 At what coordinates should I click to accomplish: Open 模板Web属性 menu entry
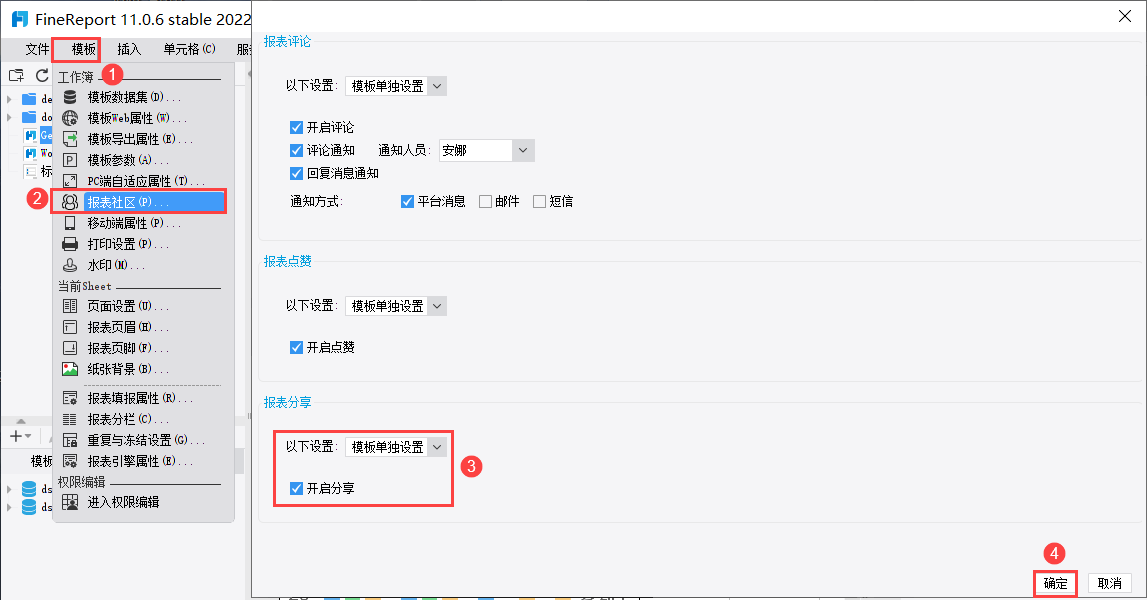[x=132, y=118]
